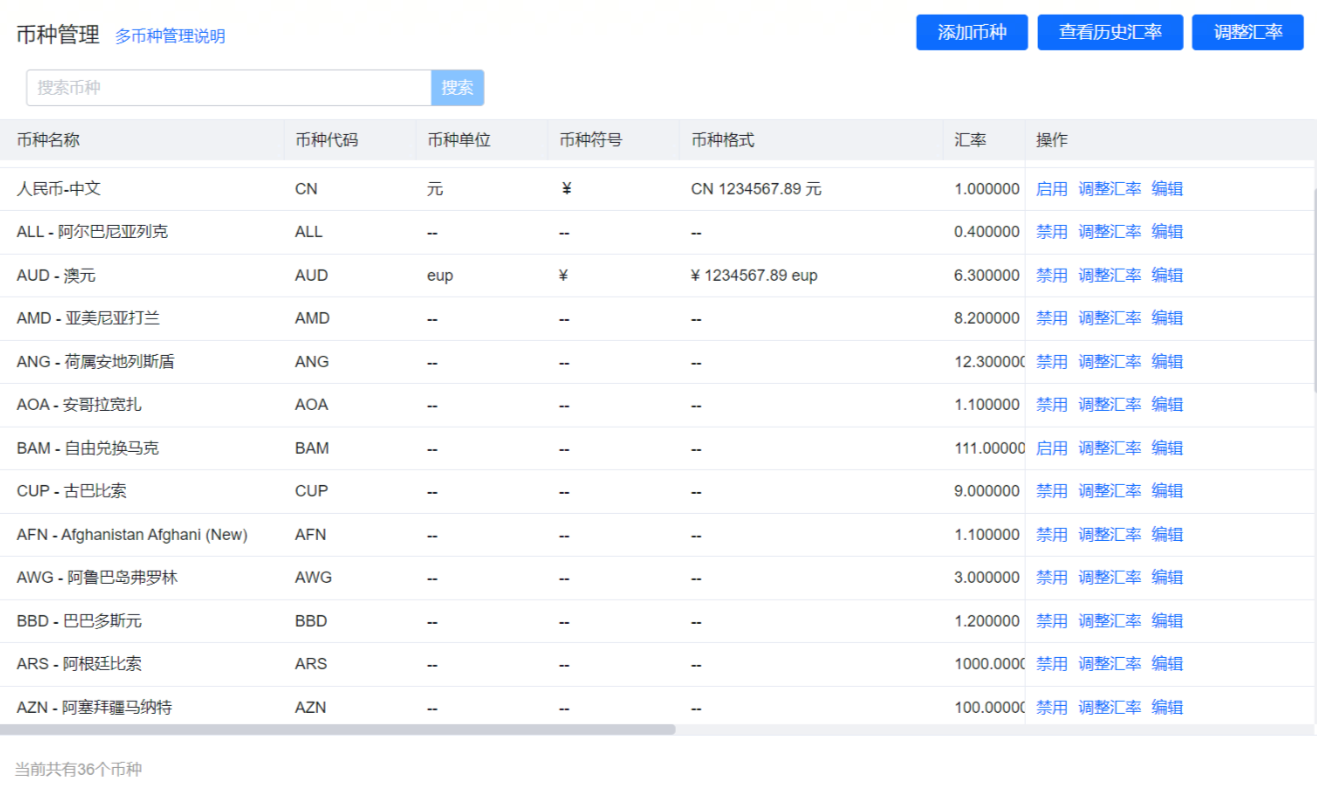Open the 多币种管理说明 link
The width and height of the screenshot is (1317, 785).
coord(170,36)
